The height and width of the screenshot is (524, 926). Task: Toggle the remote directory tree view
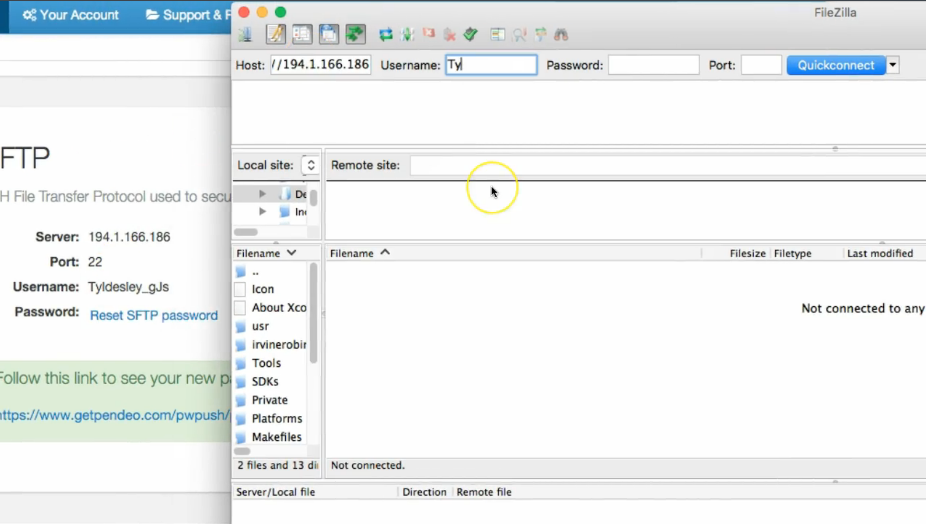[x=329, y=34]
